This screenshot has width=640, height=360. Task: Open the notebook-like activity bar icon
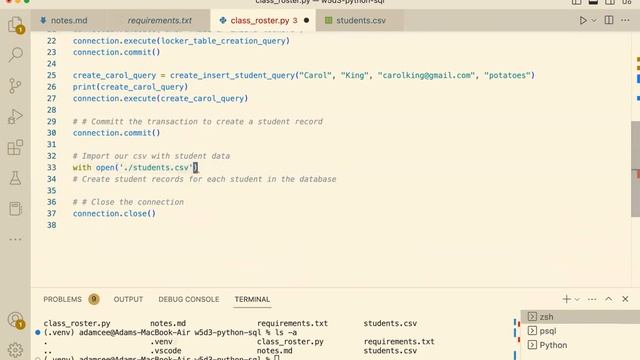point(16,209)
